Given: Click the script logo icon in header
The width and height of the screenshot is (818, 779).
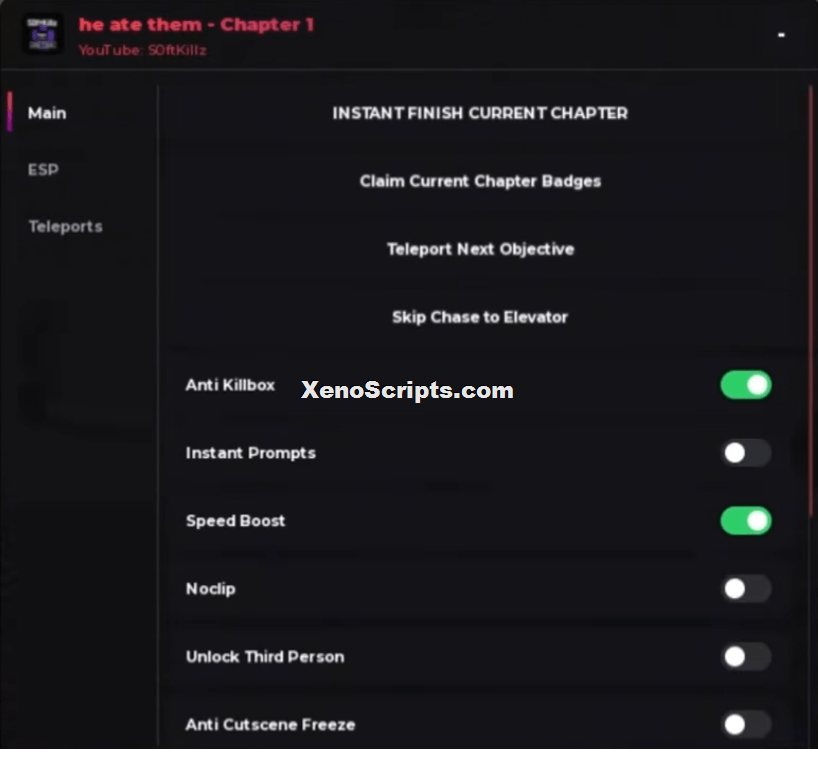Looking at the screenshot, I should [43, 34].
